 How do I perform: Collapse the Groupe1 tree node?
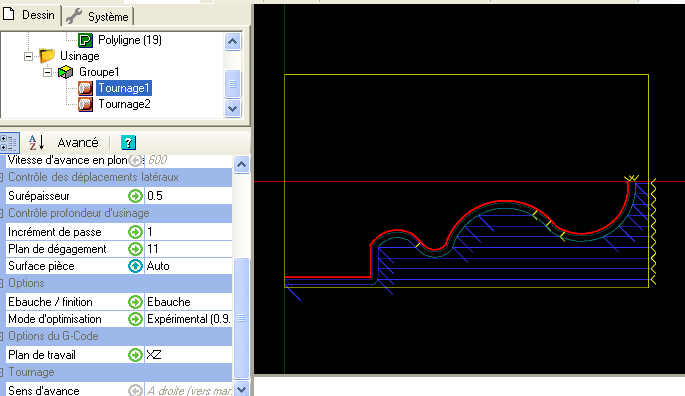click(48, 72)
